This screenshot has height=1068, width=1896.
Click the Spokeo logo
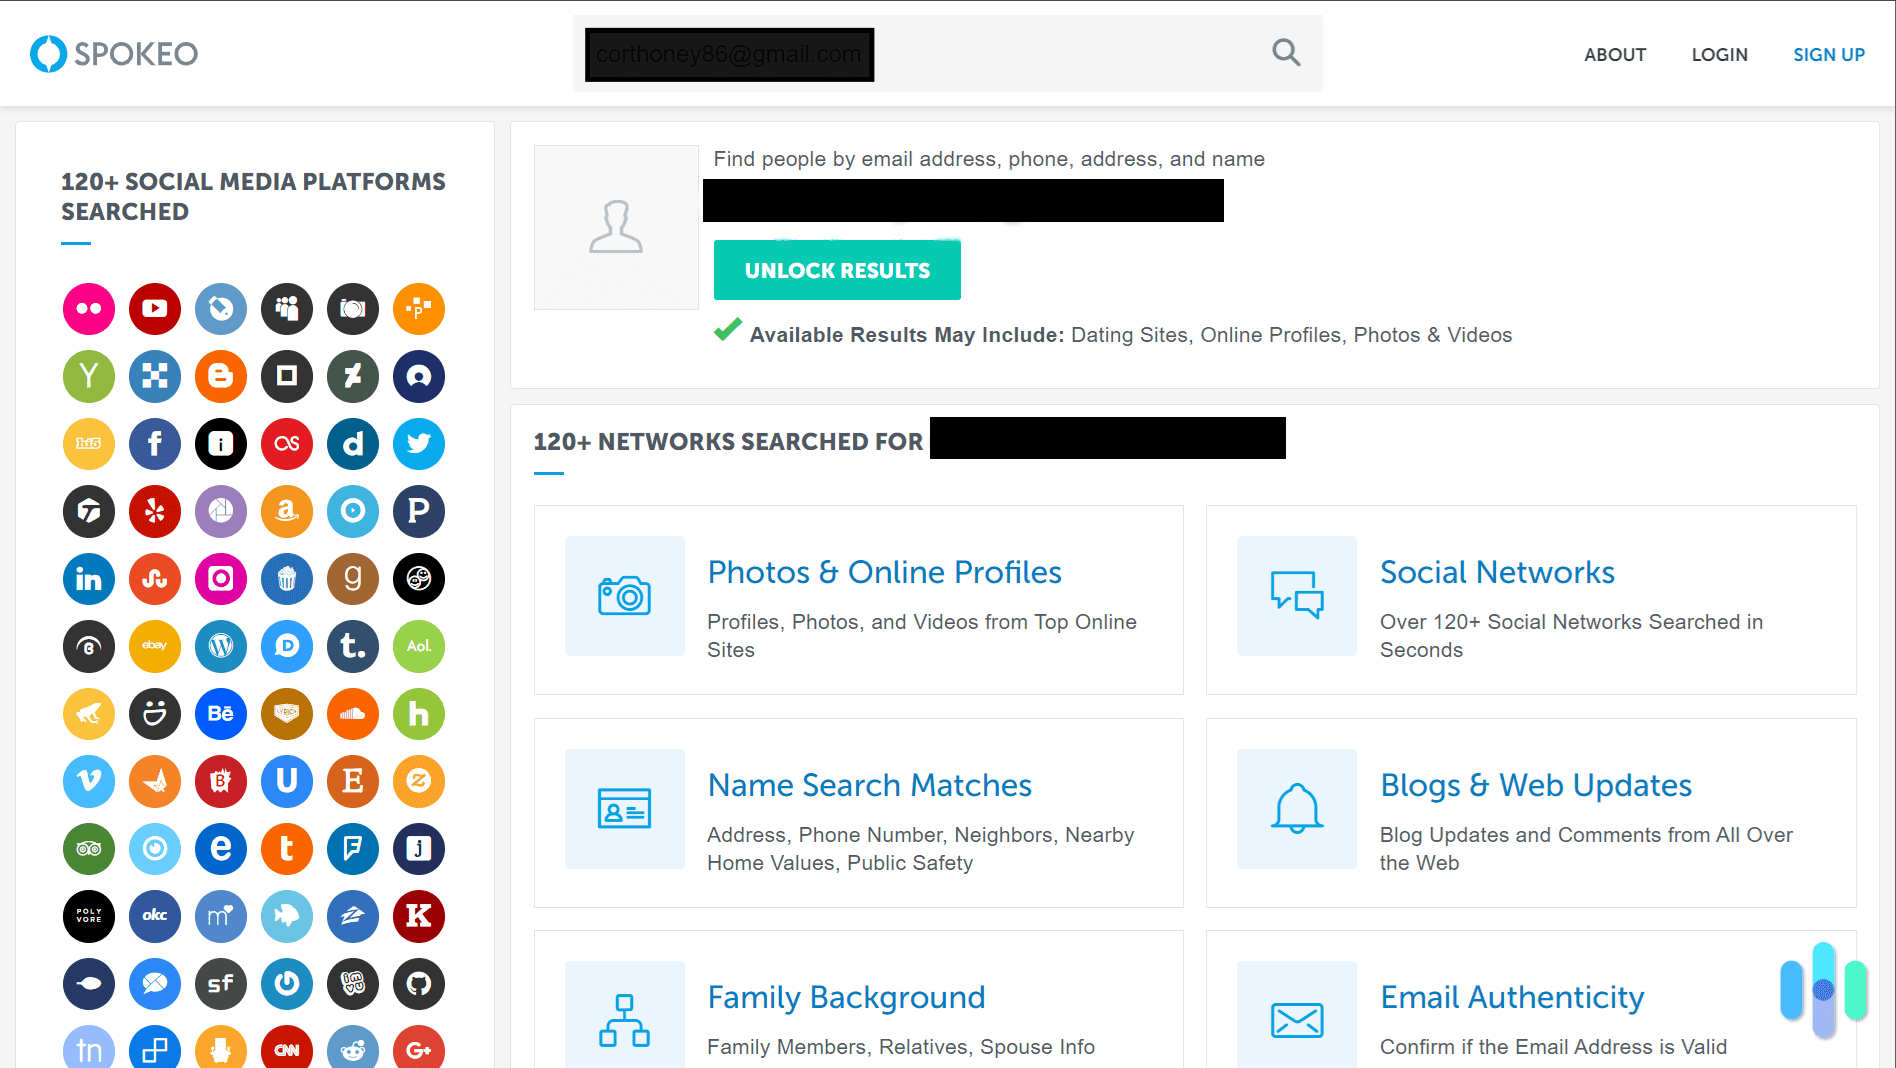113,54
